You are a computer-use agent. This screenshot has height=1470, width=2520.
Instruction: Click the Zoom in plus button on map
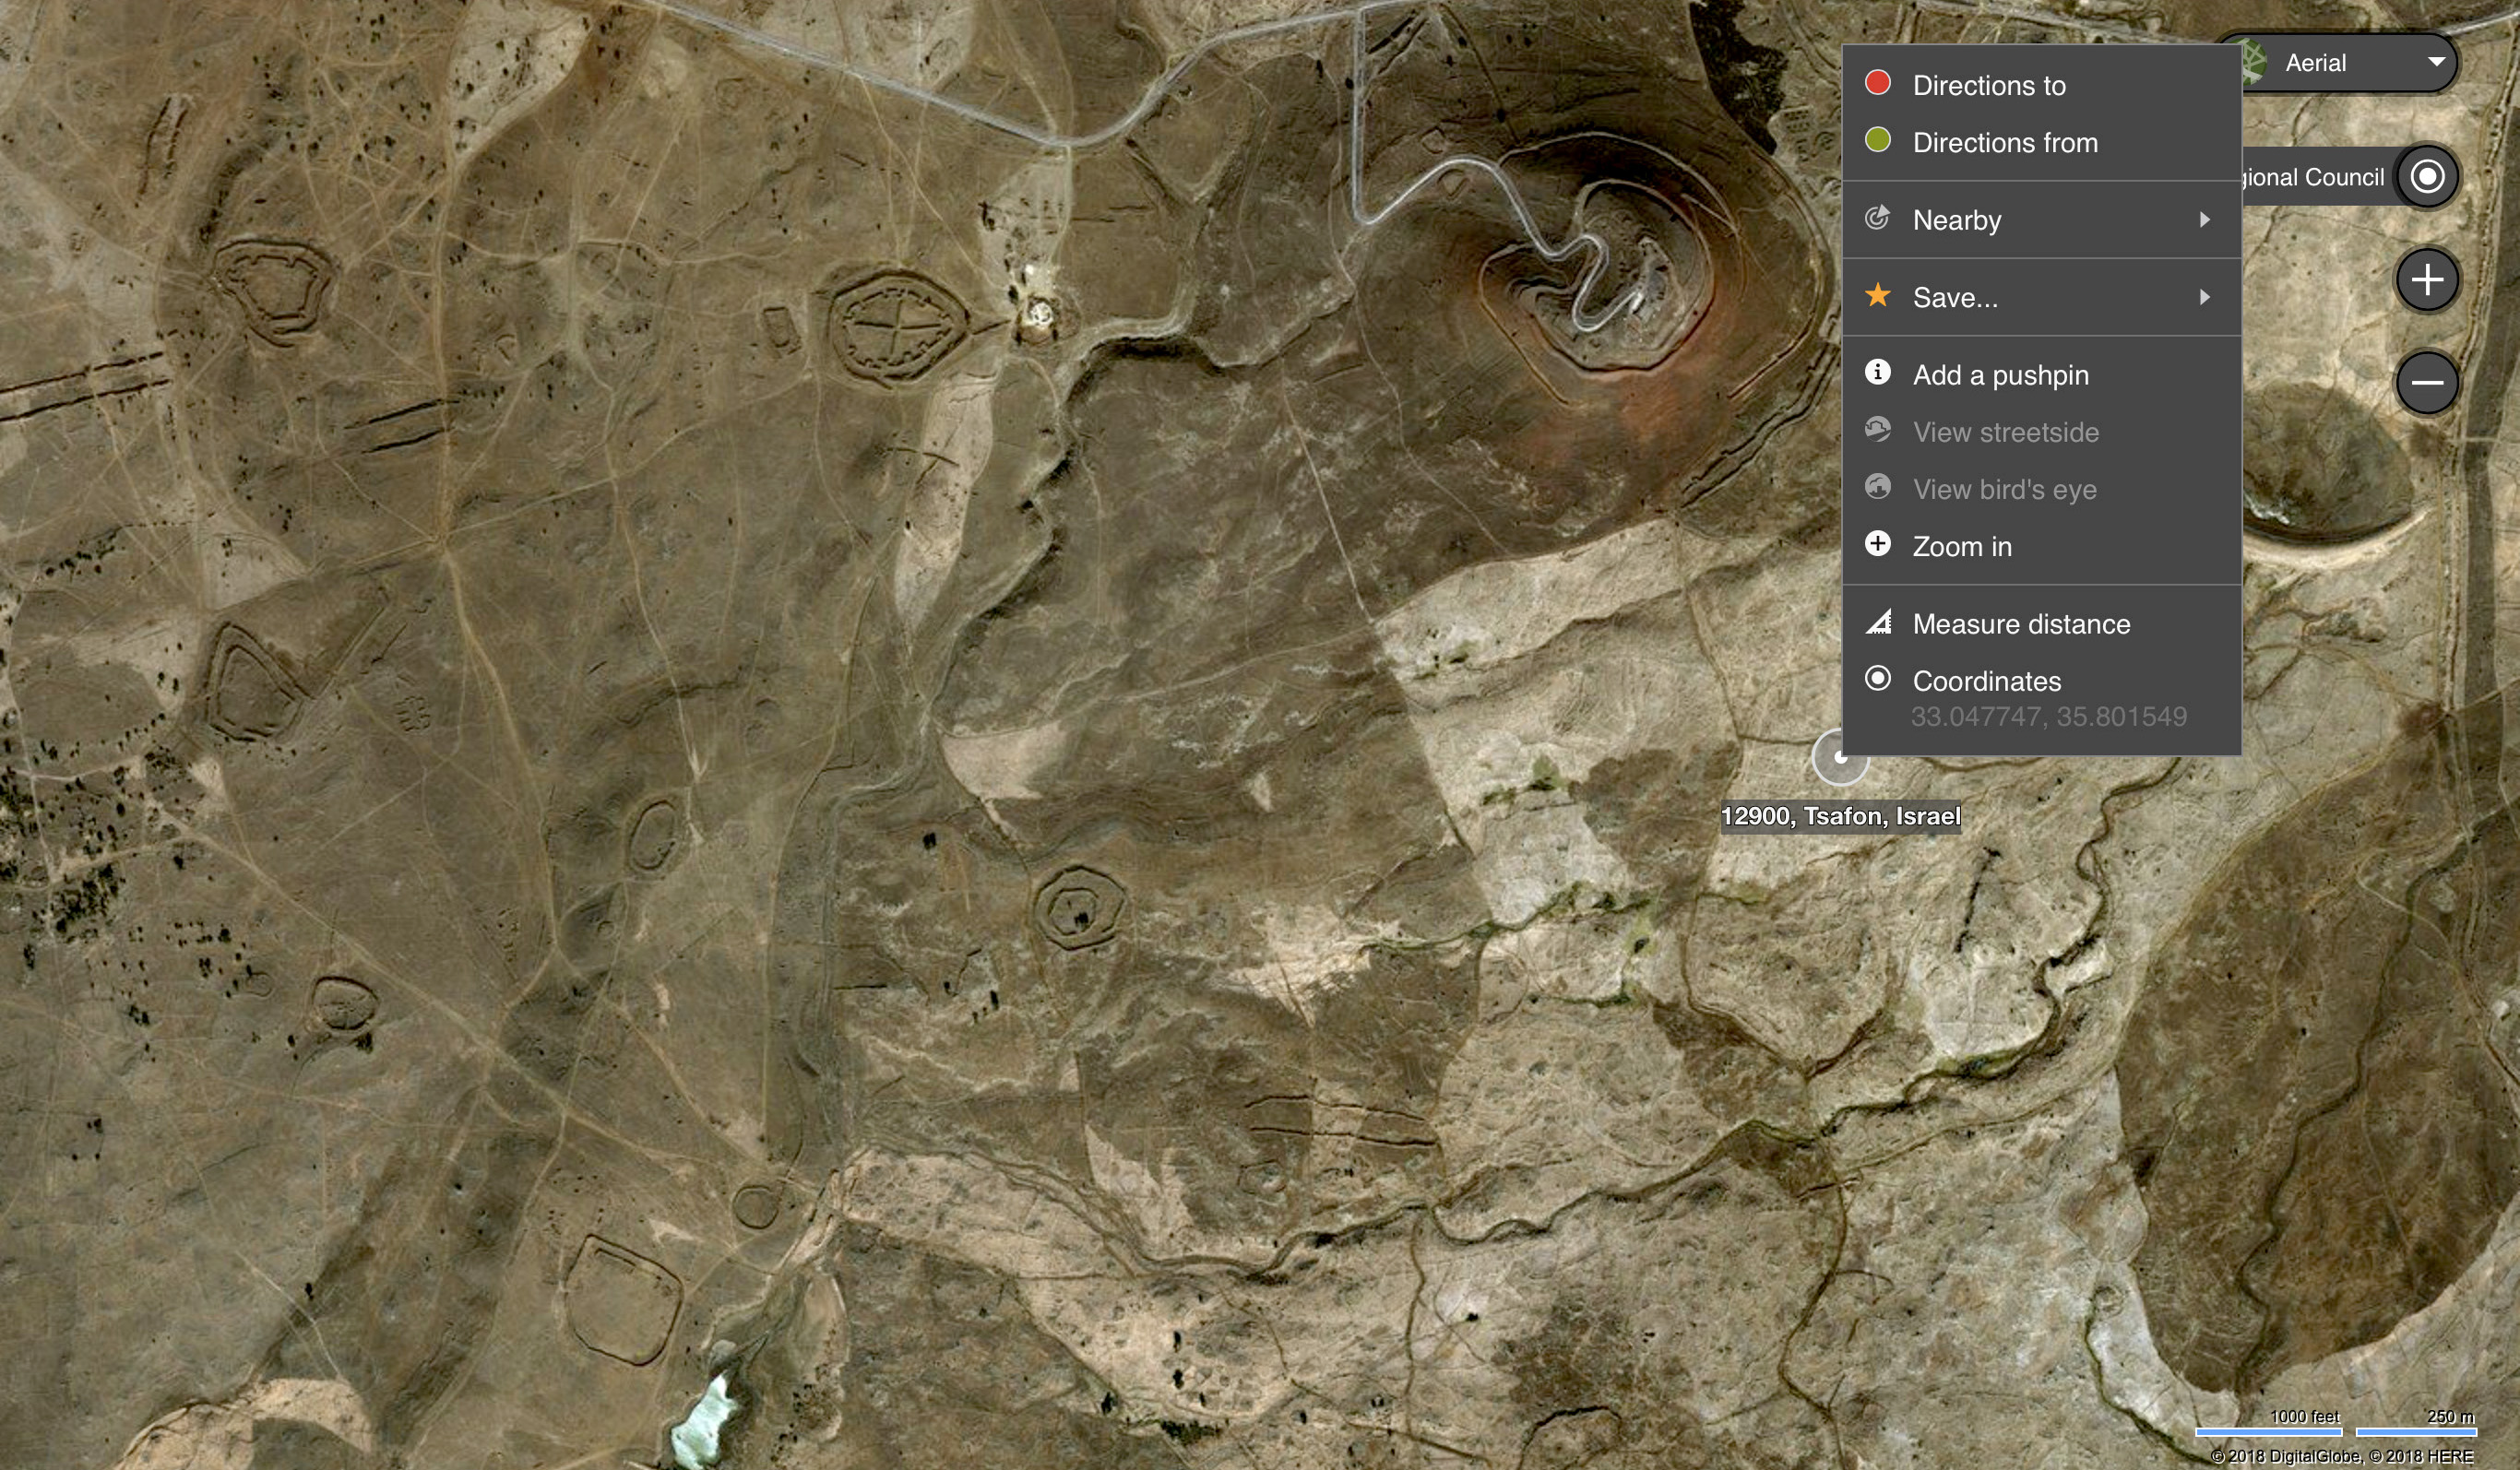(x=2426, y=280)
